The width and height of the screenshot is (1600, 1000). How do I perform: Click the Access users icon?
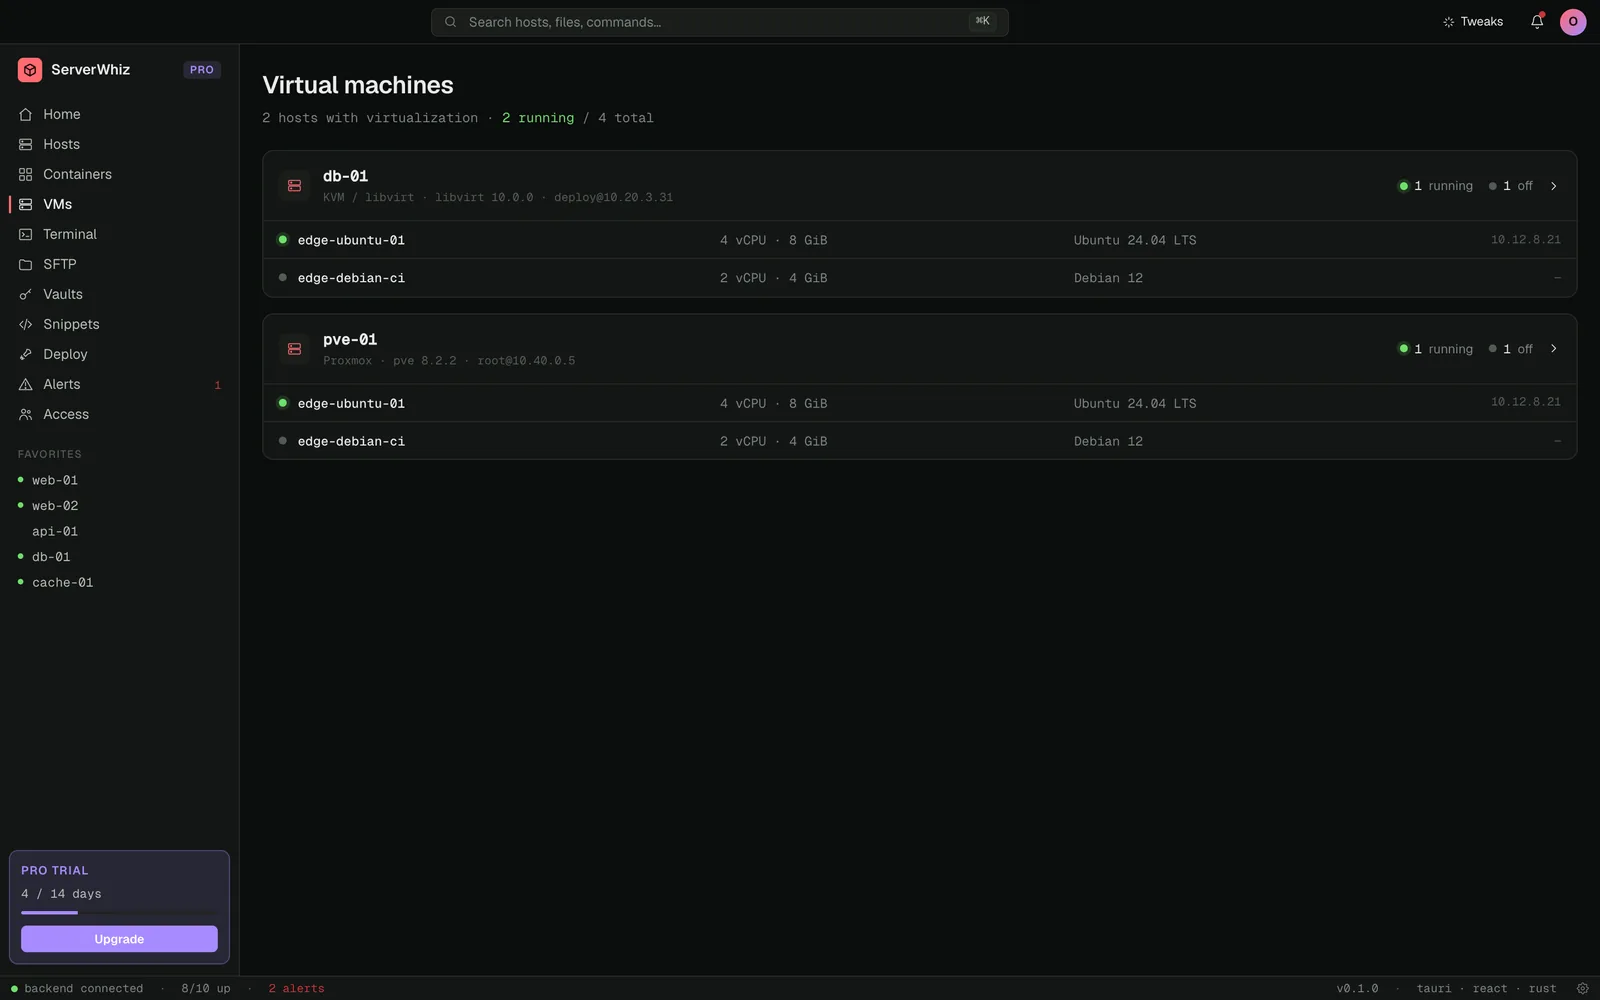coord(26,414)
